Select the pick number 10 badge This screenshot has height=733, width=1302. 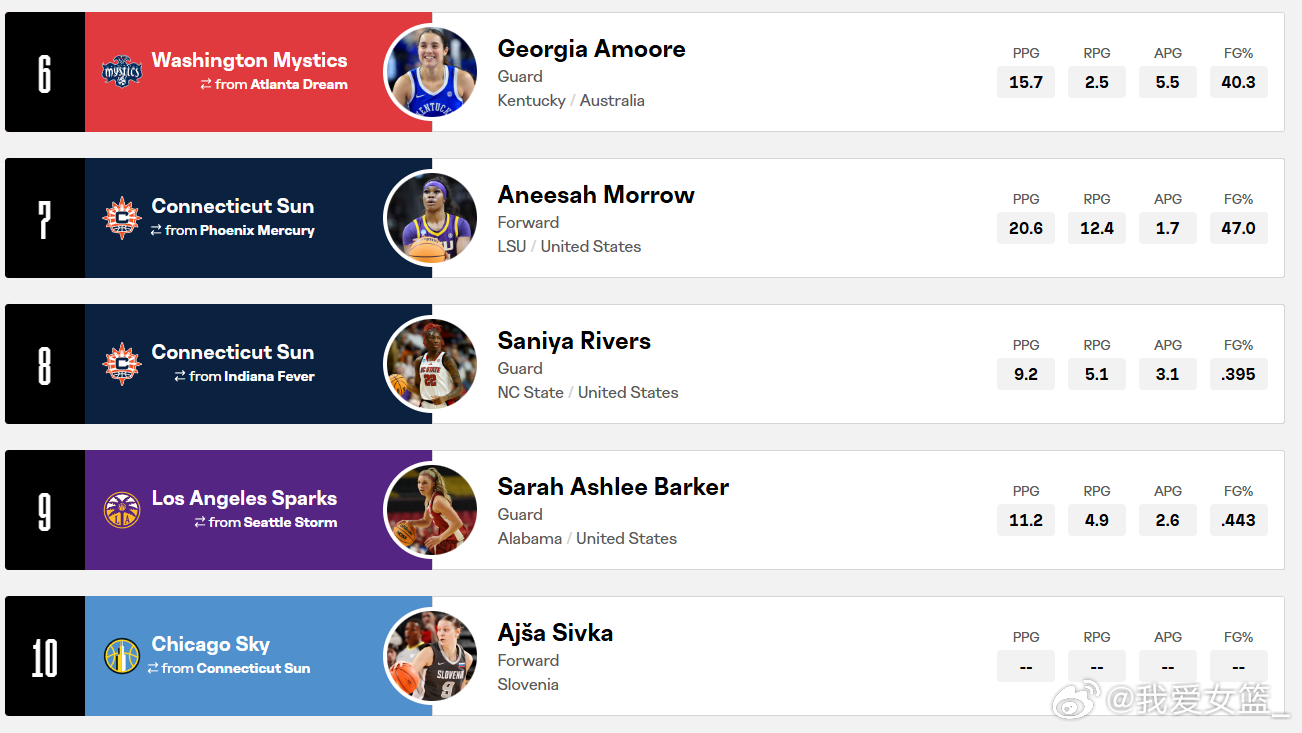(45, 656)
